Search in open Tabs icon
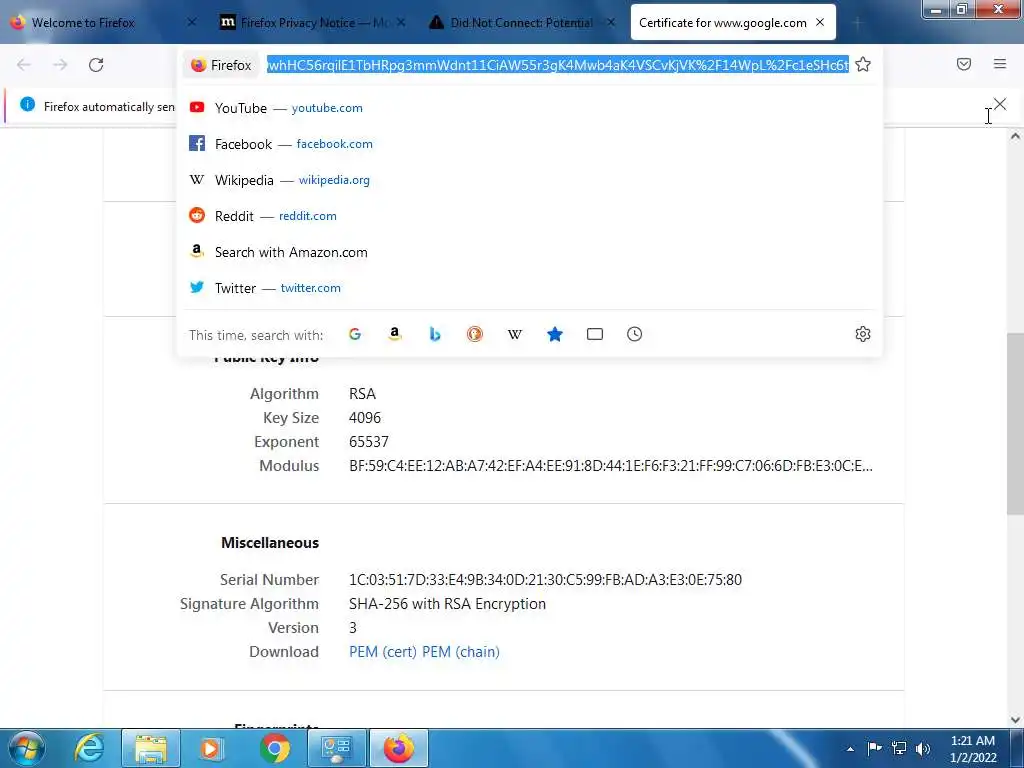 595,334
